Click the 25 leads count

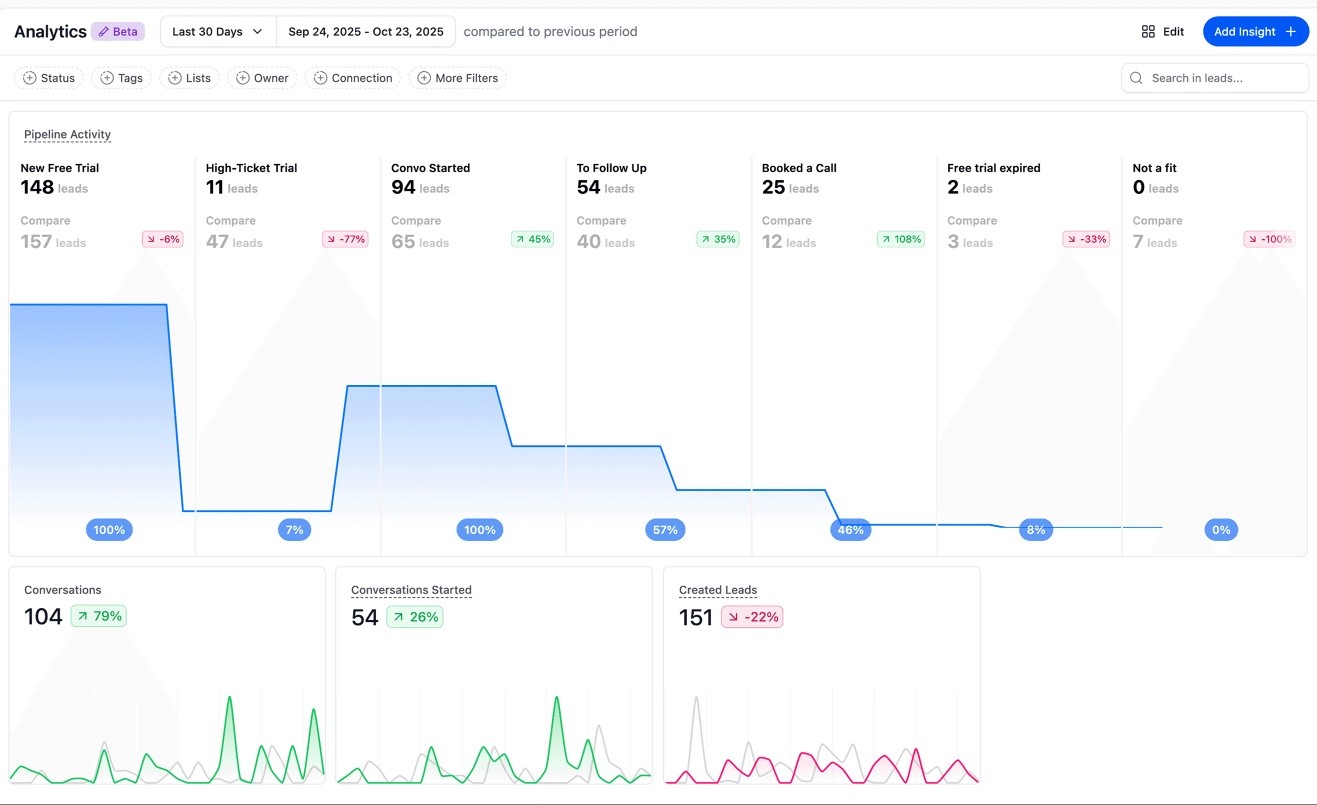[x=790, y=187]
